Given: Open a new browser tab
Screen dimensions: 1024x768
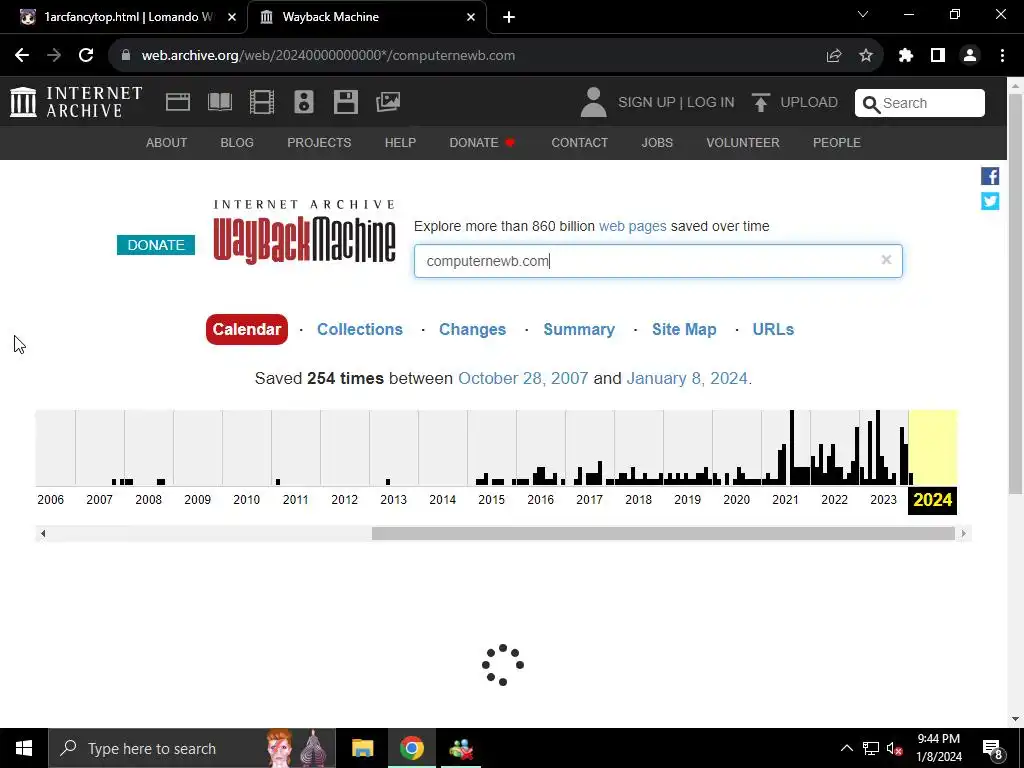Looking at the screenshot, I should click(x=509, y=17).
